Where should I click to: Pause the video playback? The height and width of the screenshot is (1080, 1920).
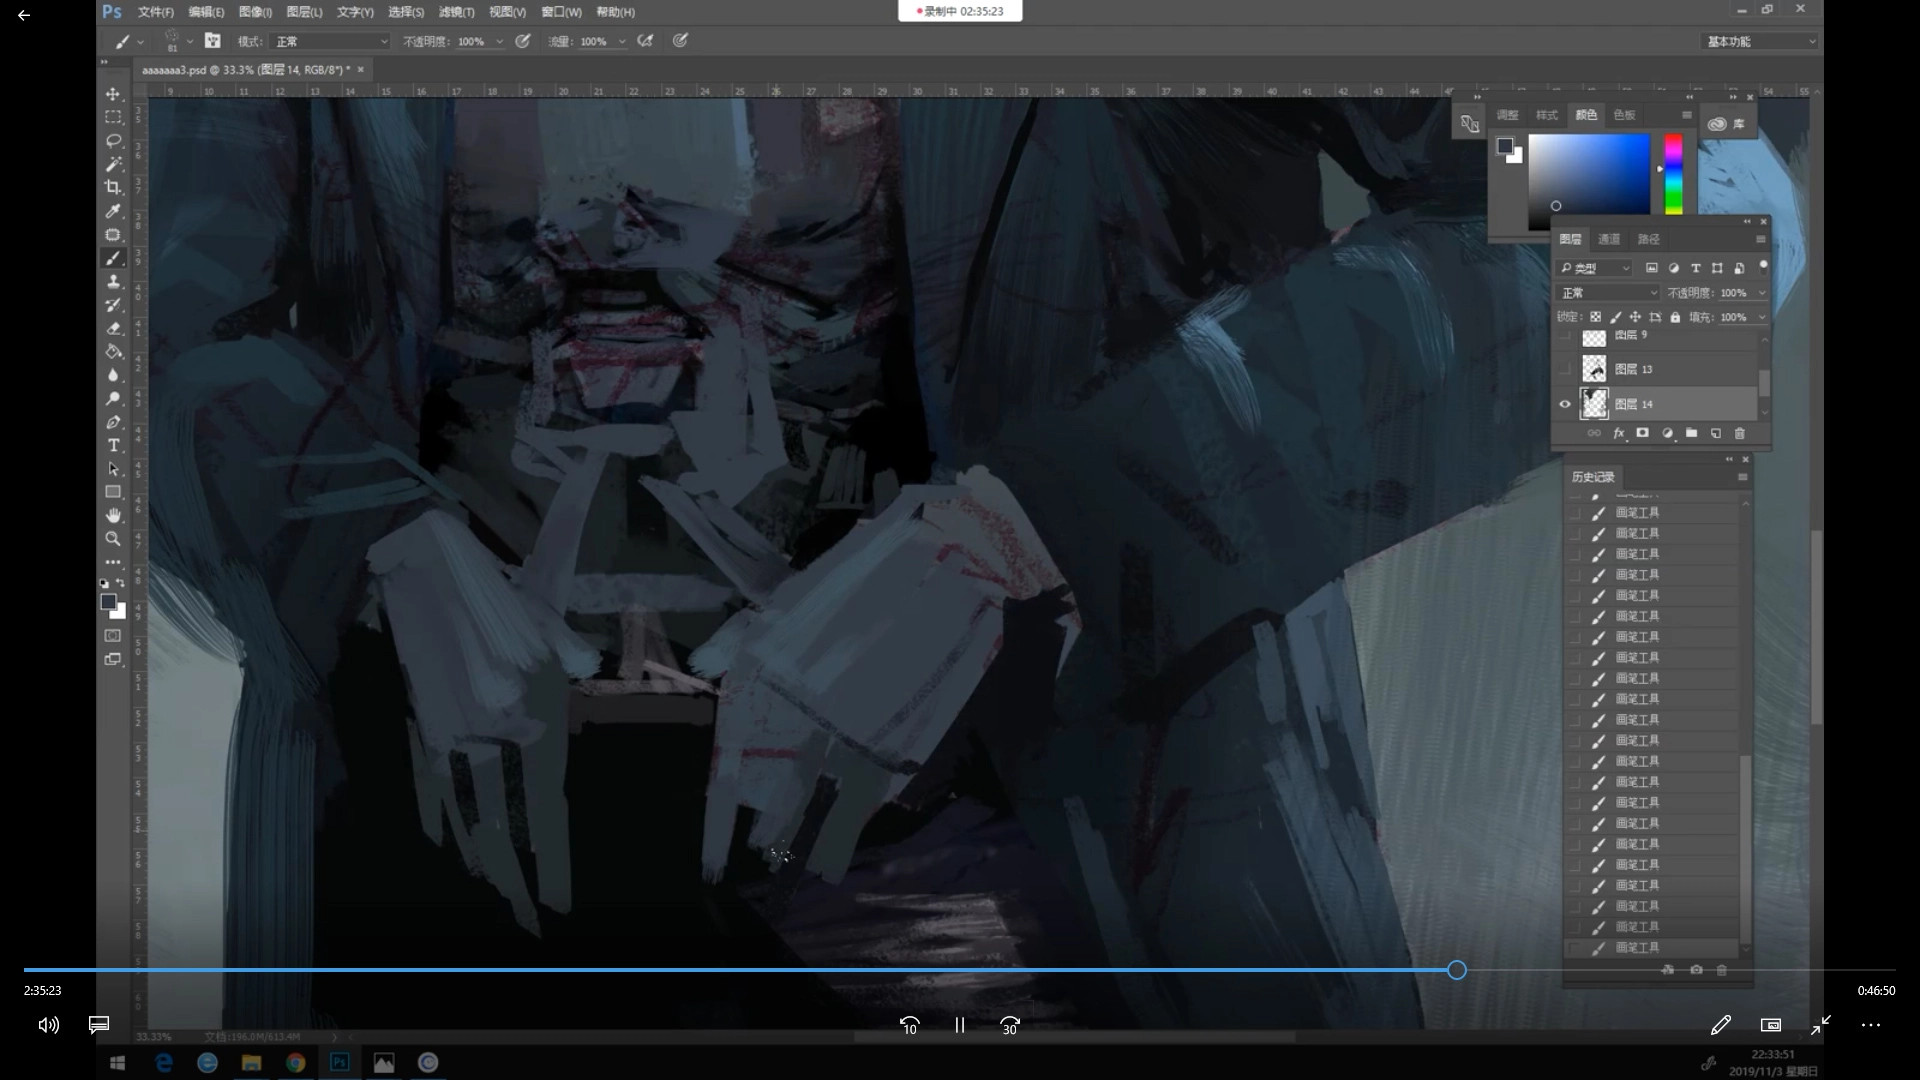pos(959,1025)
